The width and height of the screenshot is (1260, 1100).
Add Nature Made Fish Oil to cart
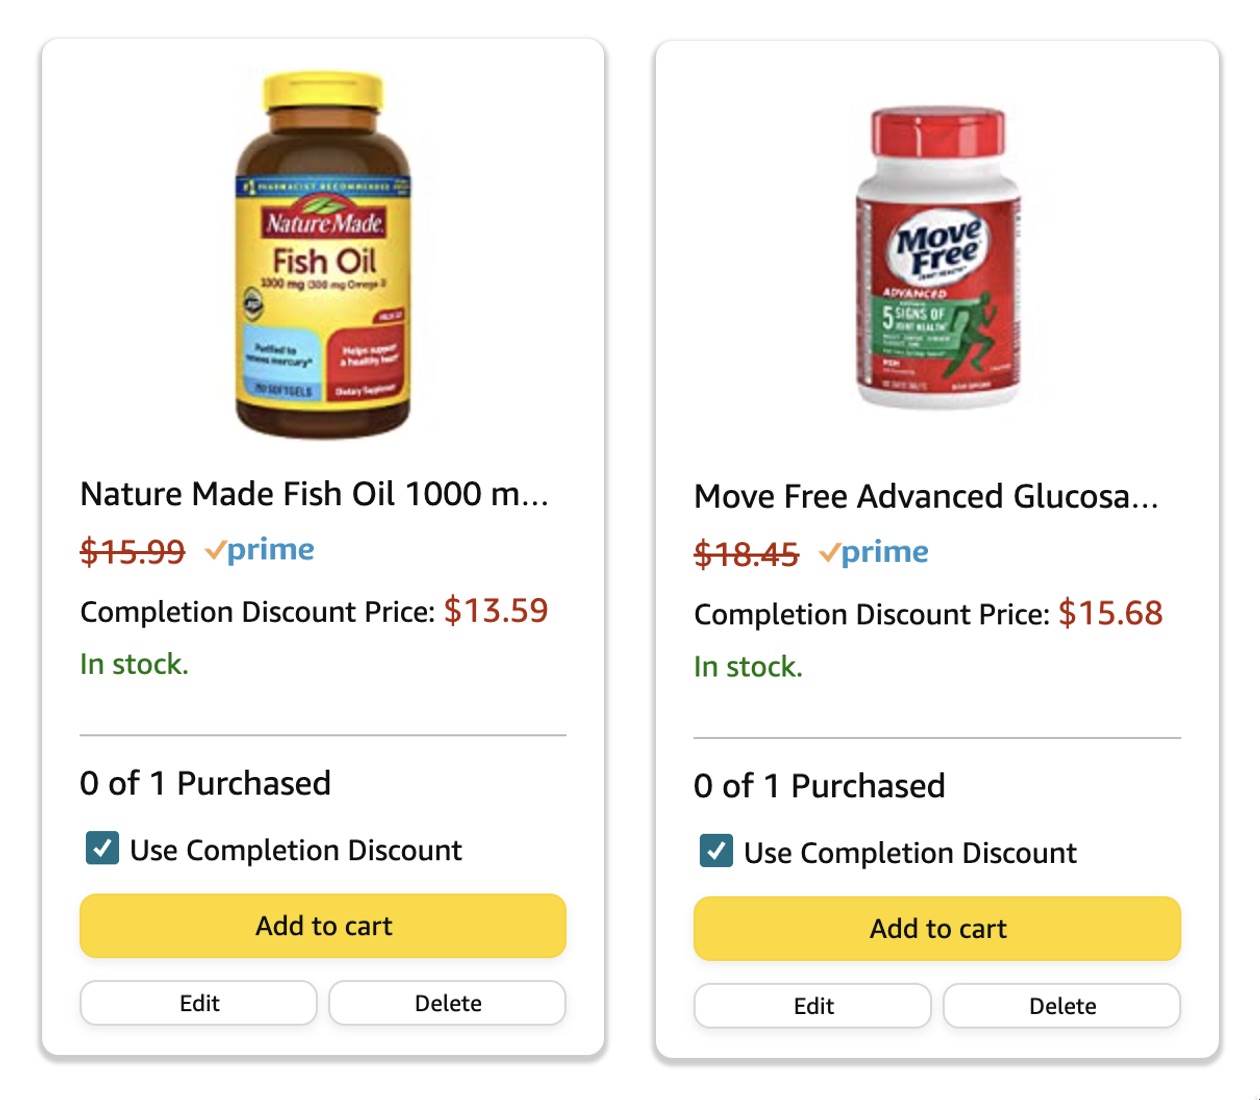tap(322, 926)
